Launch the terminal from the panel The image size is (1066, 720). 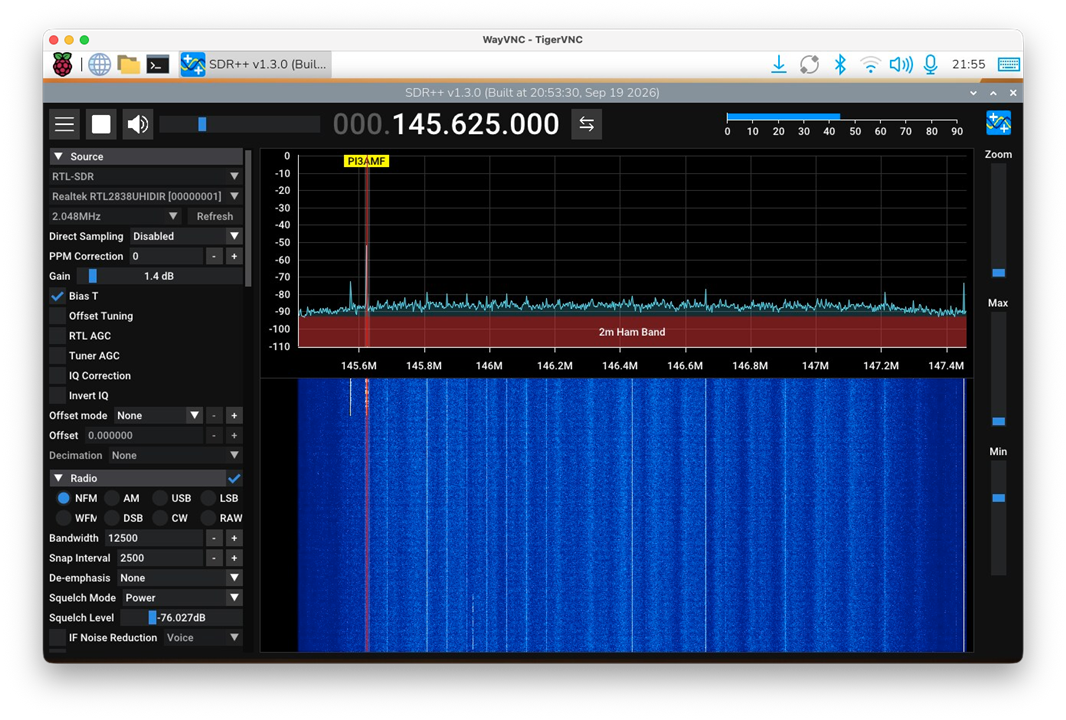158,65
